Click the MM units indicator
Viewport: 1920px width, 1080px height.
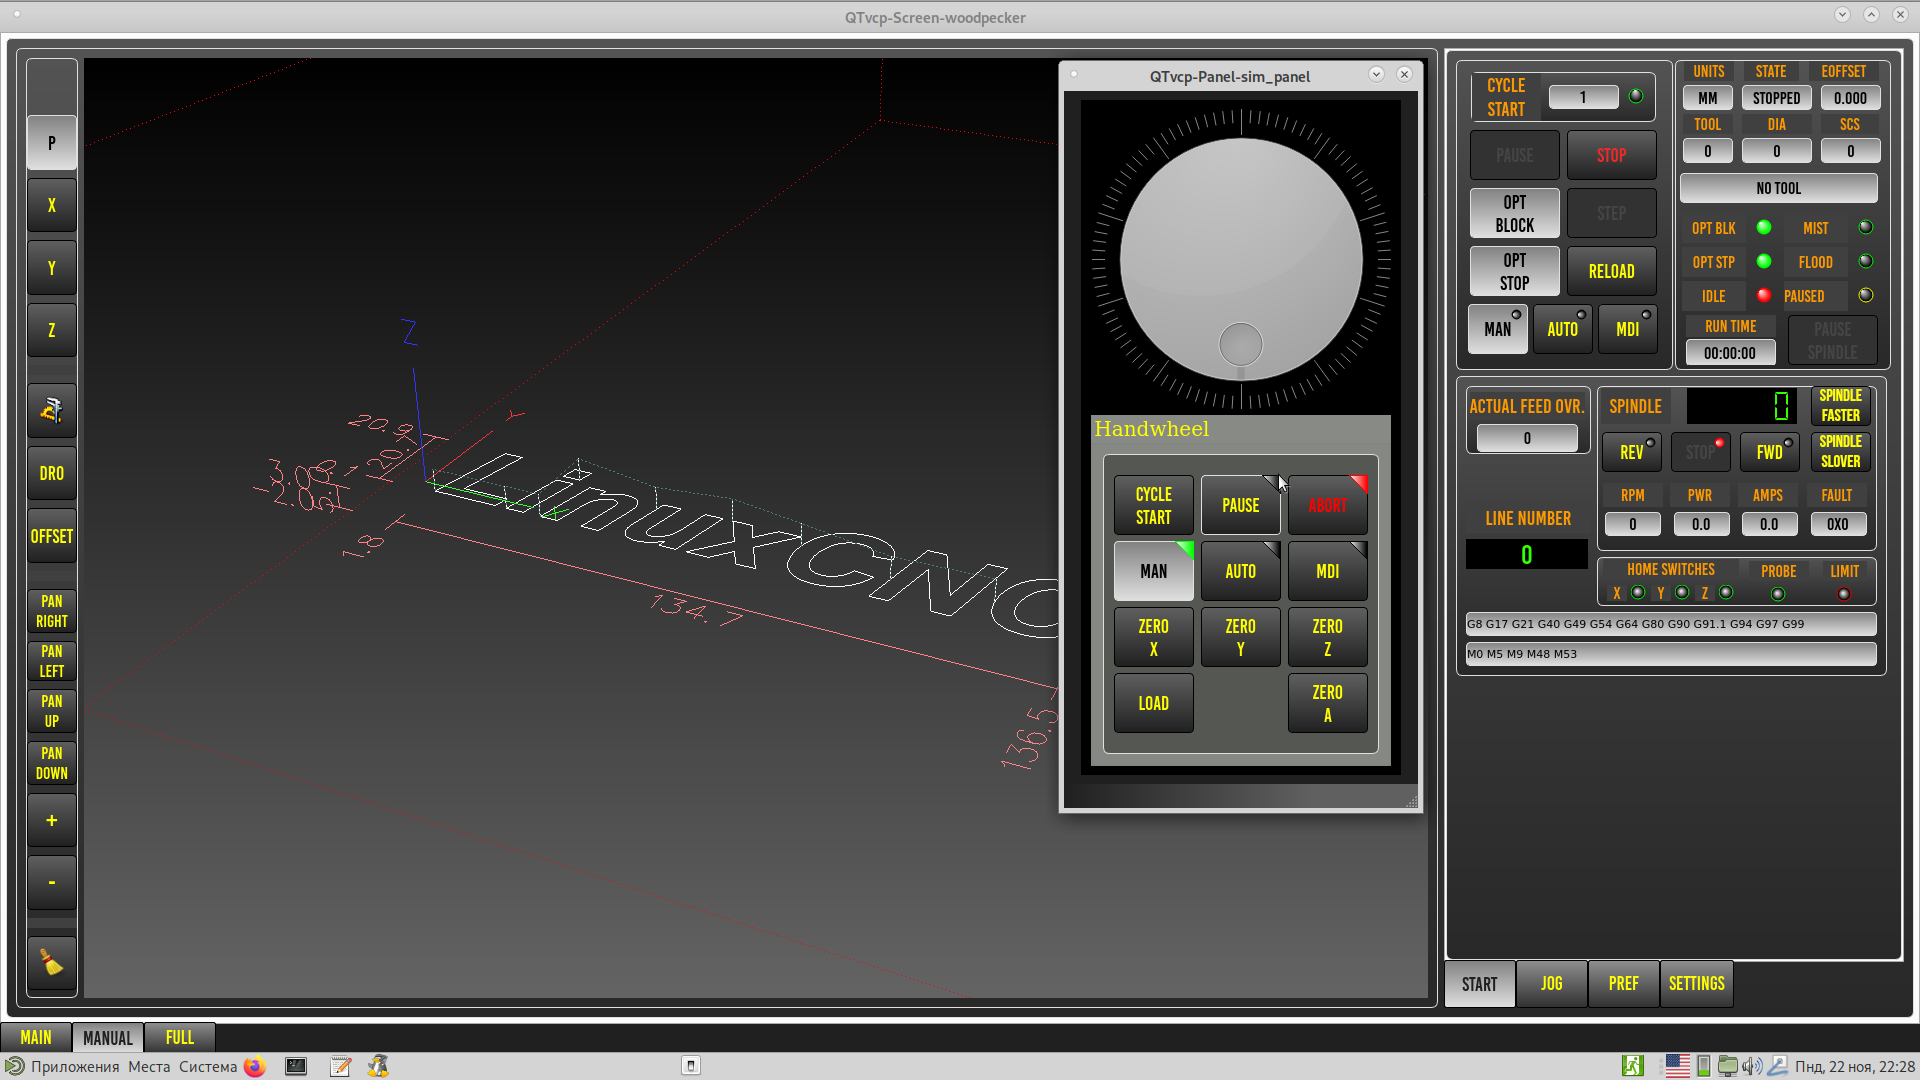[x=1708, y=98]
